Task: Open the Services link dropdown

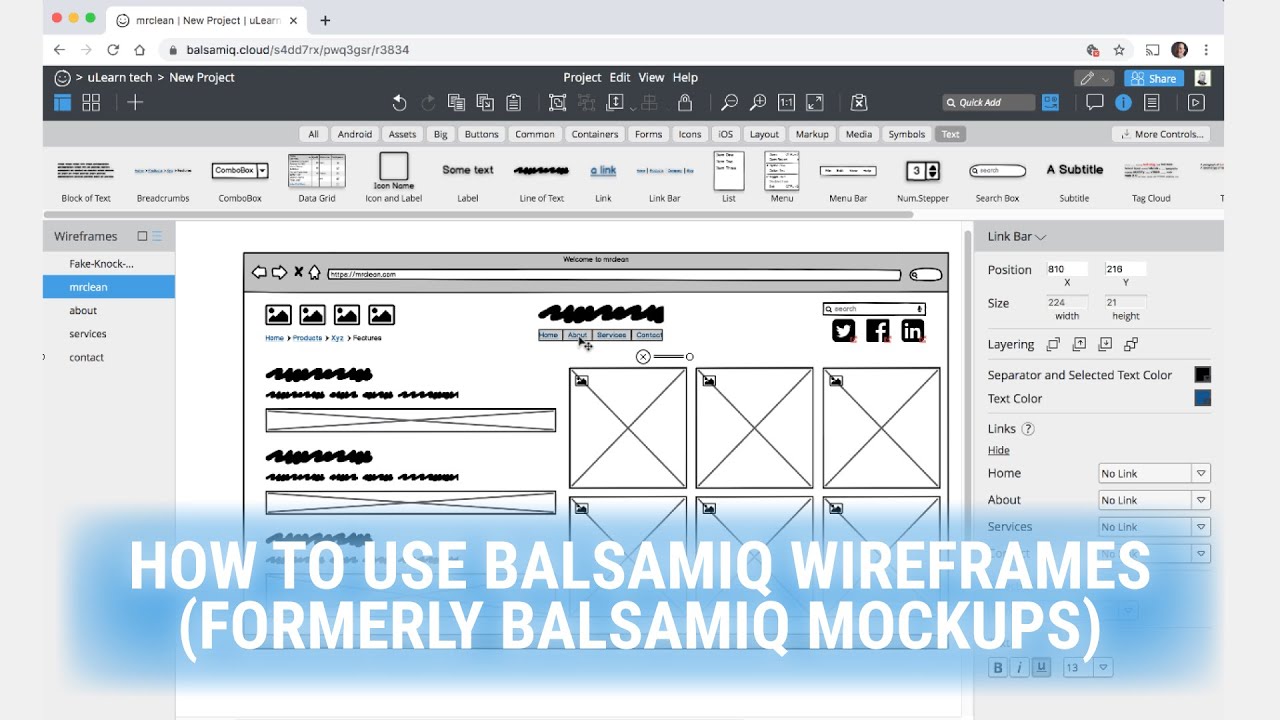Action: [x=1155, y=527]
